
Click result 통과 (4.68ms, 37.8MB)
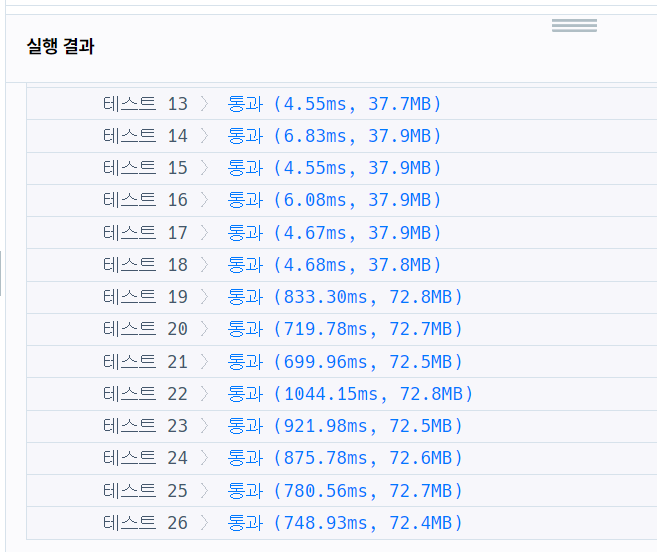[334, 265]
